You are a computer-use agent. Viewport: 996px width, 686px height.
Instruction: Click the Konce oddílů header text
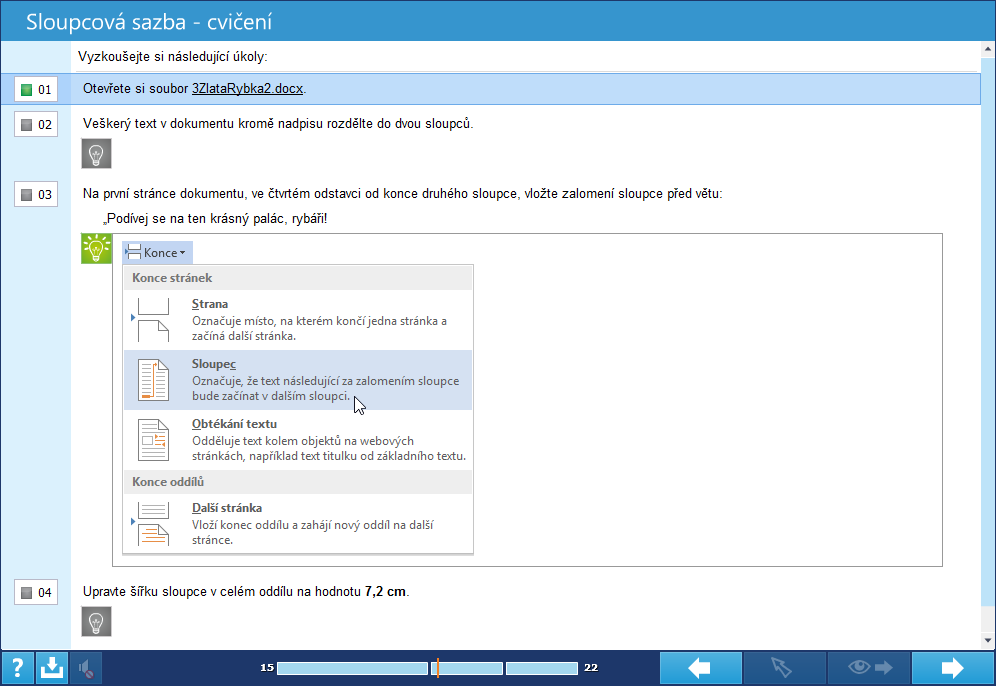(x=168, y=481)
